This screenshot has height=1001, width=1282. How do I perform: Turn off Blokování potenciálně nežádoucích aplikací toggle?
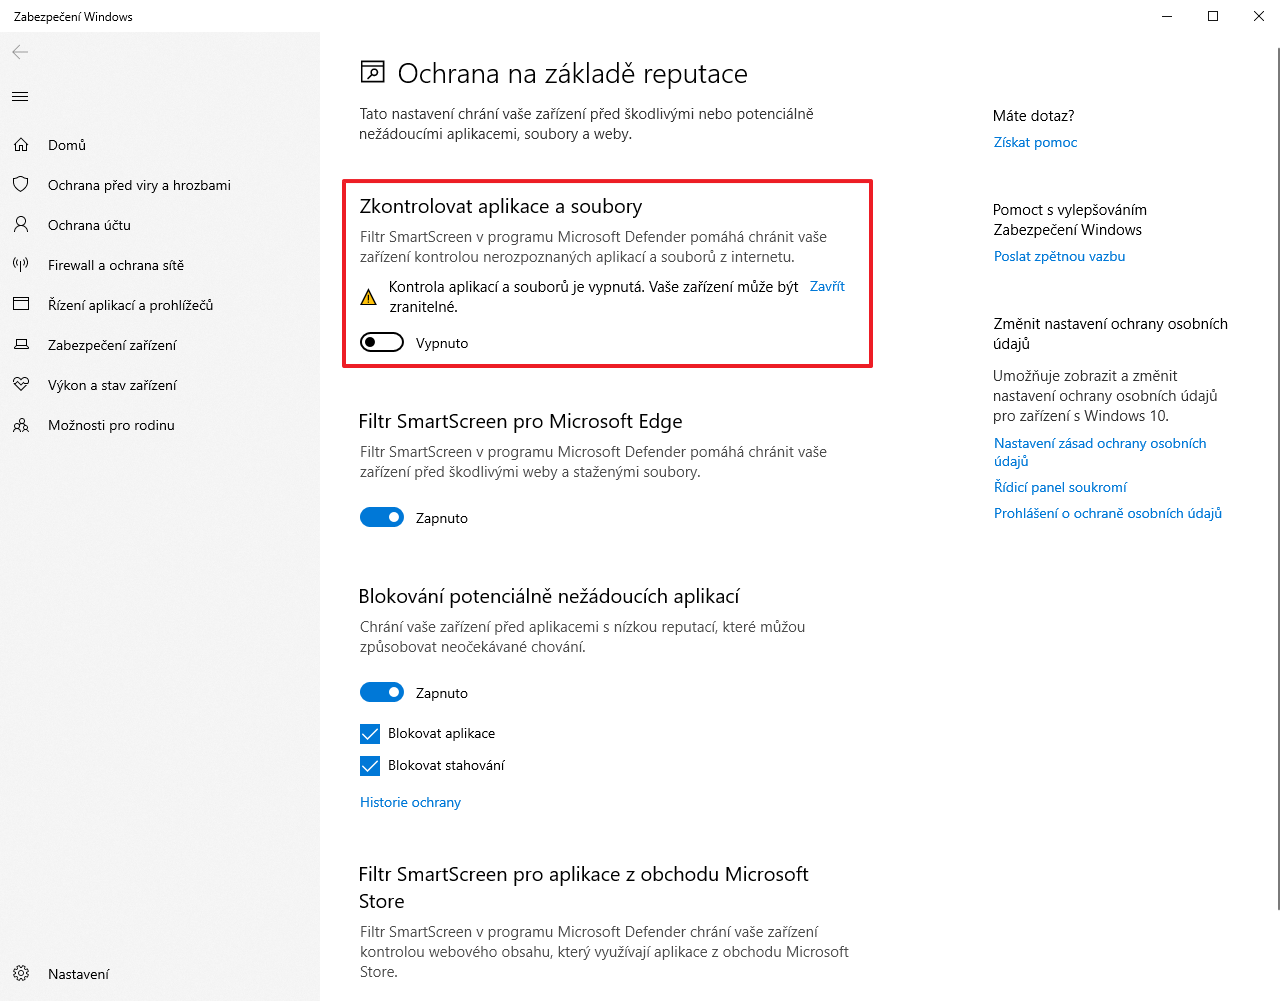tap(381, 692)
